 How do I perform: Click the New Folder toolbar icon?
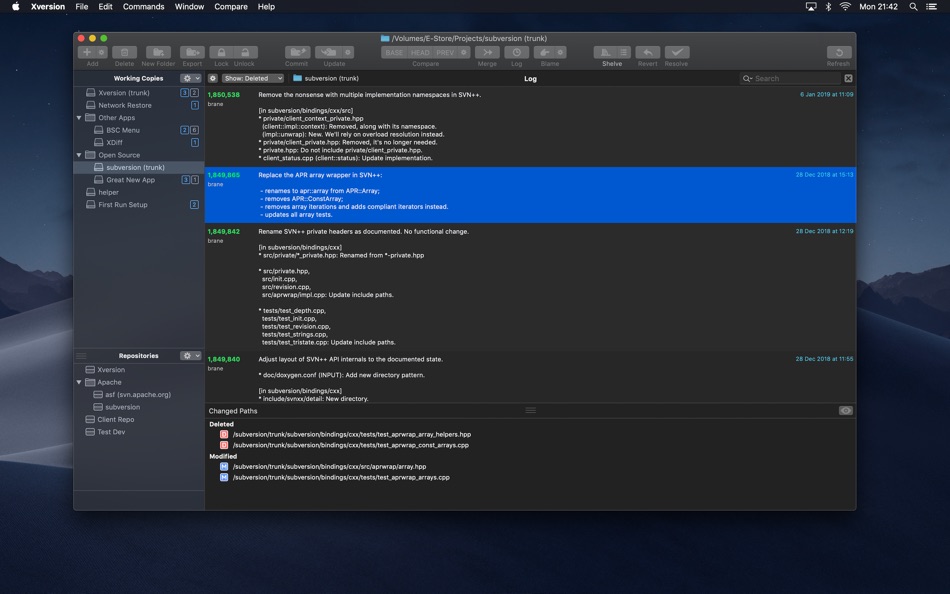[x=158, y=52]
